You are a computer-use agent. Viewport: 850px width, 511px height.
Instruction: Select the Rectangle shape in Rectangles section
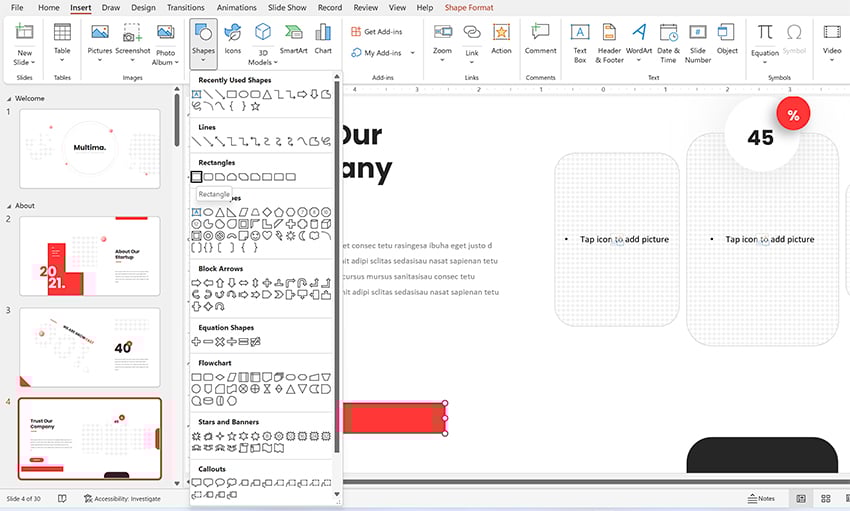point(197,177)
